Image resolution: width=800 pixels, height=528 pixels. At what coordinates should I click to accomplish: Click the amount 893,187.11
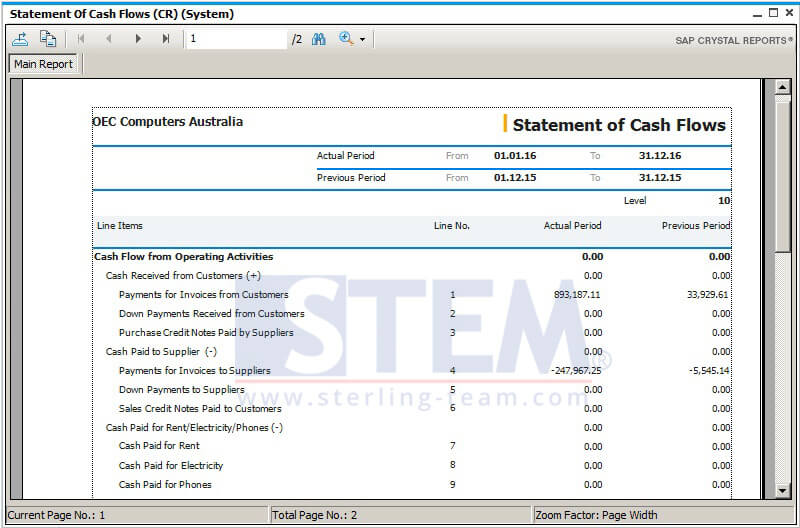coord(577,295)
